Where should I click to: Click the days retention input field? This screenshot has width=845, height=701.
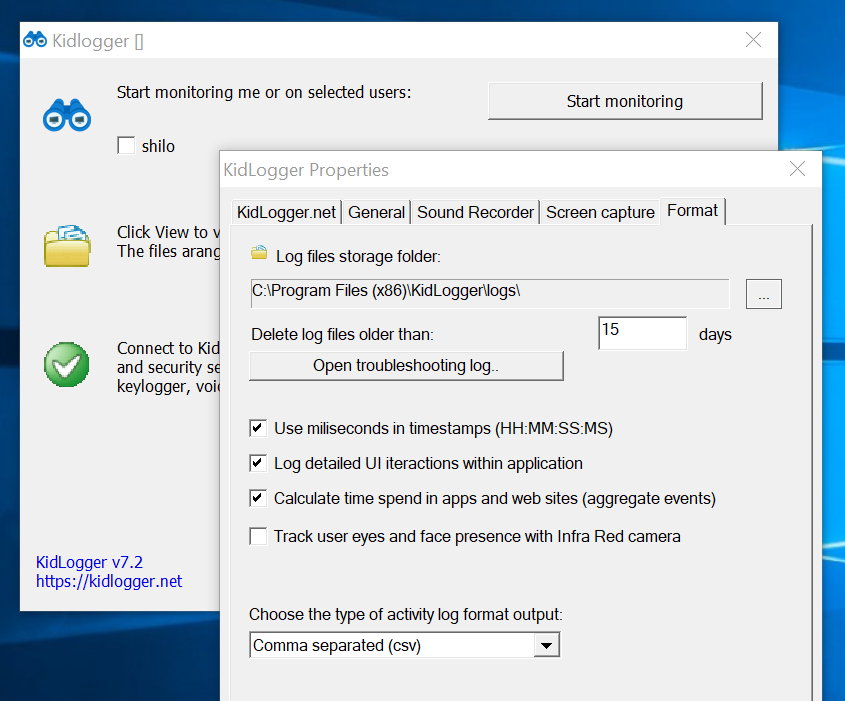pos(642,333)
